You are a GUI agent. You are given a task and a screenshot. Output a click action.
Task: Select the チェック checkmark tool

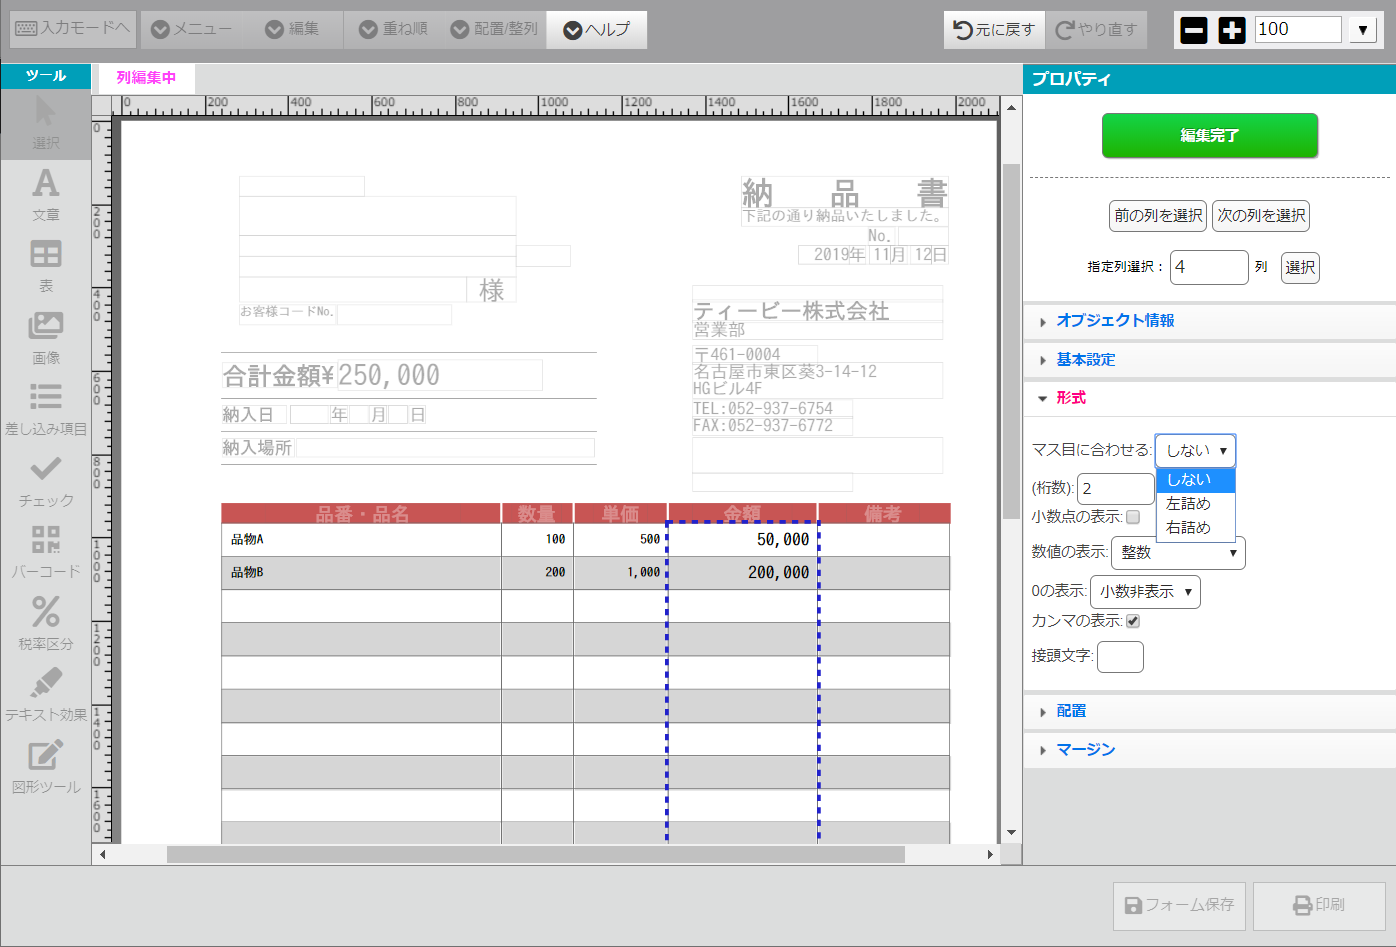tap(46, 480)
